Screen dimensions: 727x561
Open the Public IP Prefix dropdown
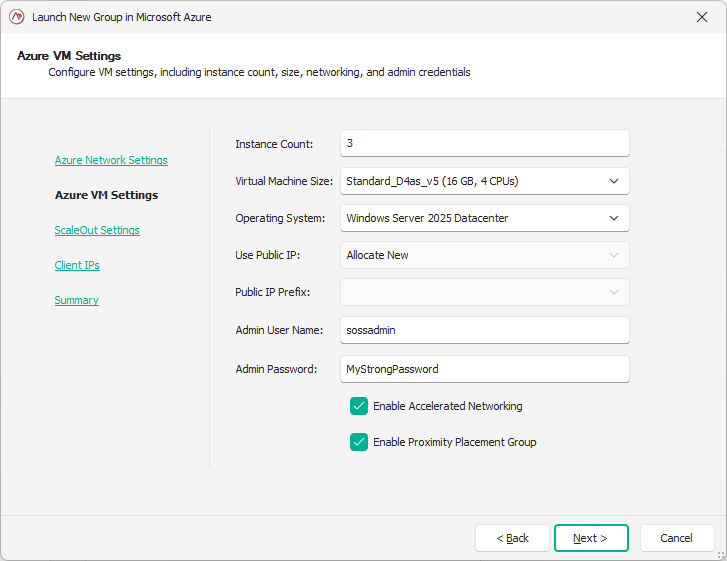click(x=485, y=292)
